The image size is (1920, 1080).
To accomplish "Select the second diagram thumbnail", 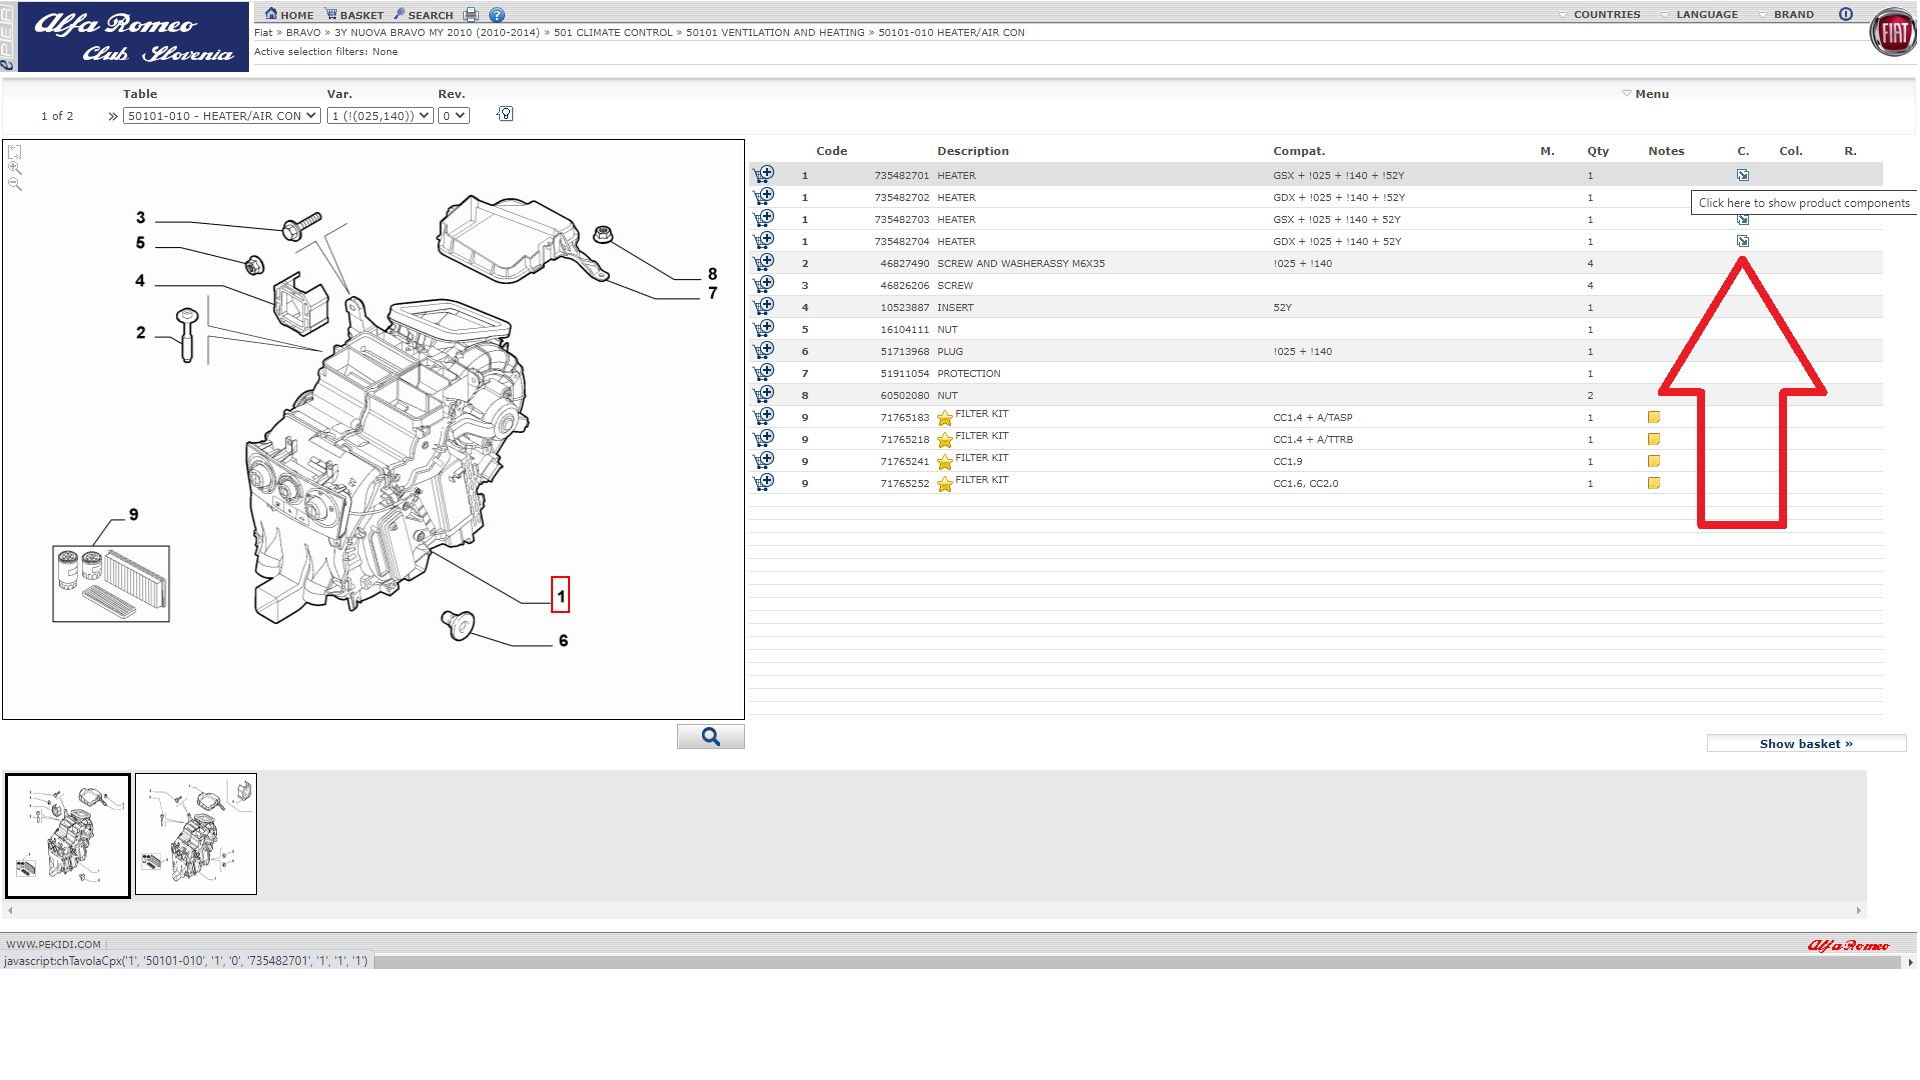I will pos(196,834).
